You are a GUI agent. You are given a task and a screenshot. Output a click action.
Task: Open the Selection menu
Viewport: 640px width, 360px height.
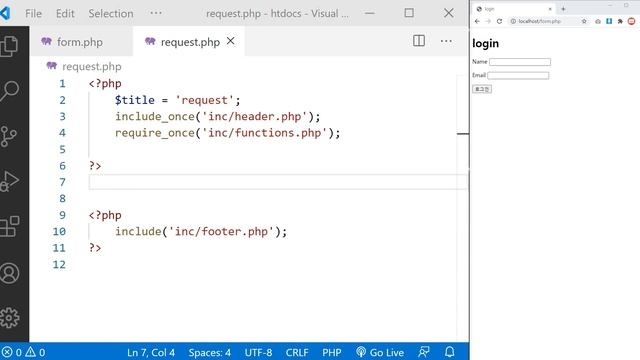[111, 13]
